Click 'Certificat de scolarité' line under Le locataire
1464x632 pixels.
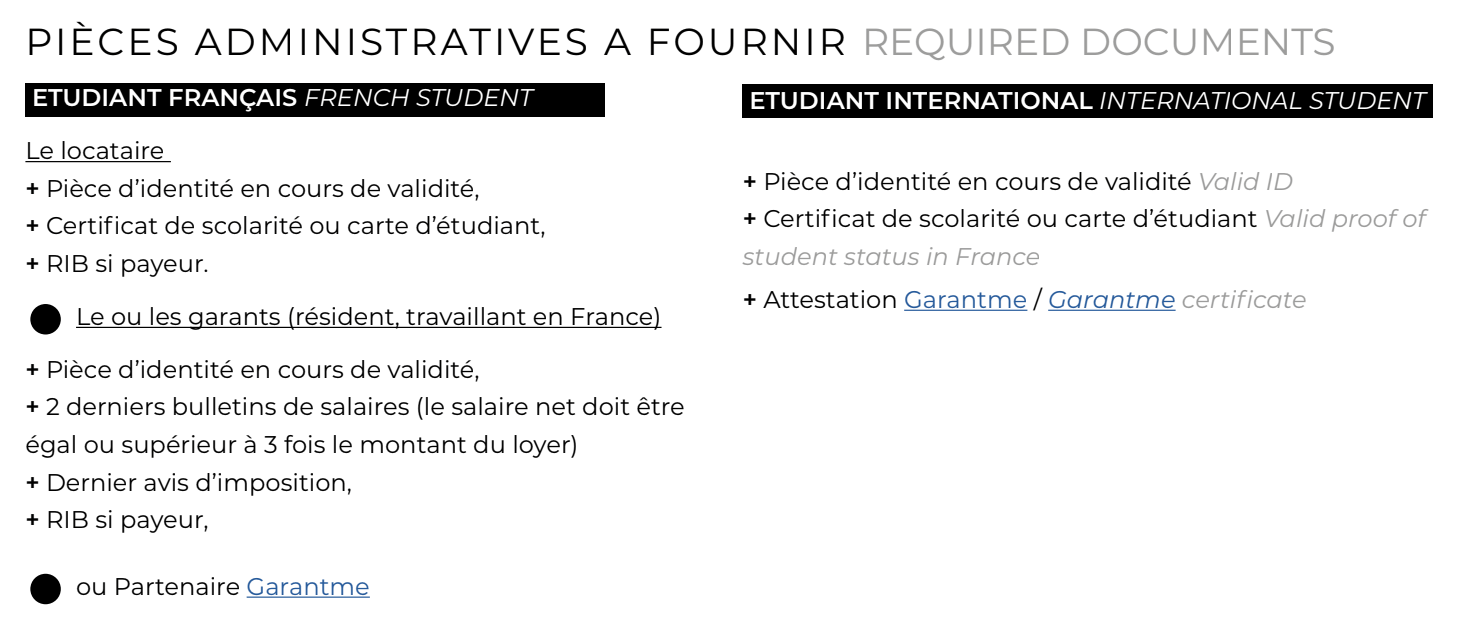pyautogui.click(x=286, y=227)
